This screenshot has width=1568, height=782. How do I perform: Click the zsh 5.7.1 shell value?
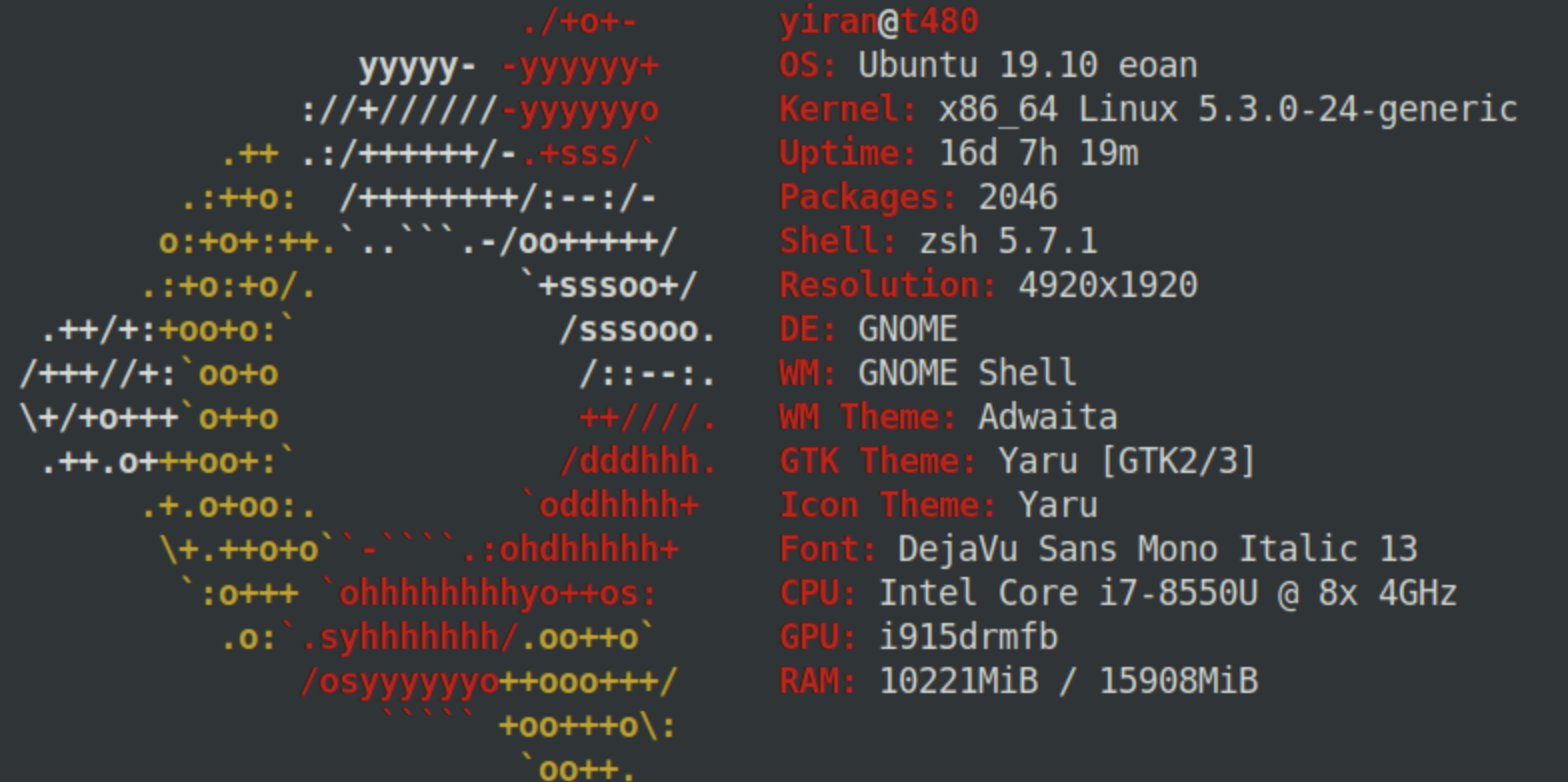1007,241
